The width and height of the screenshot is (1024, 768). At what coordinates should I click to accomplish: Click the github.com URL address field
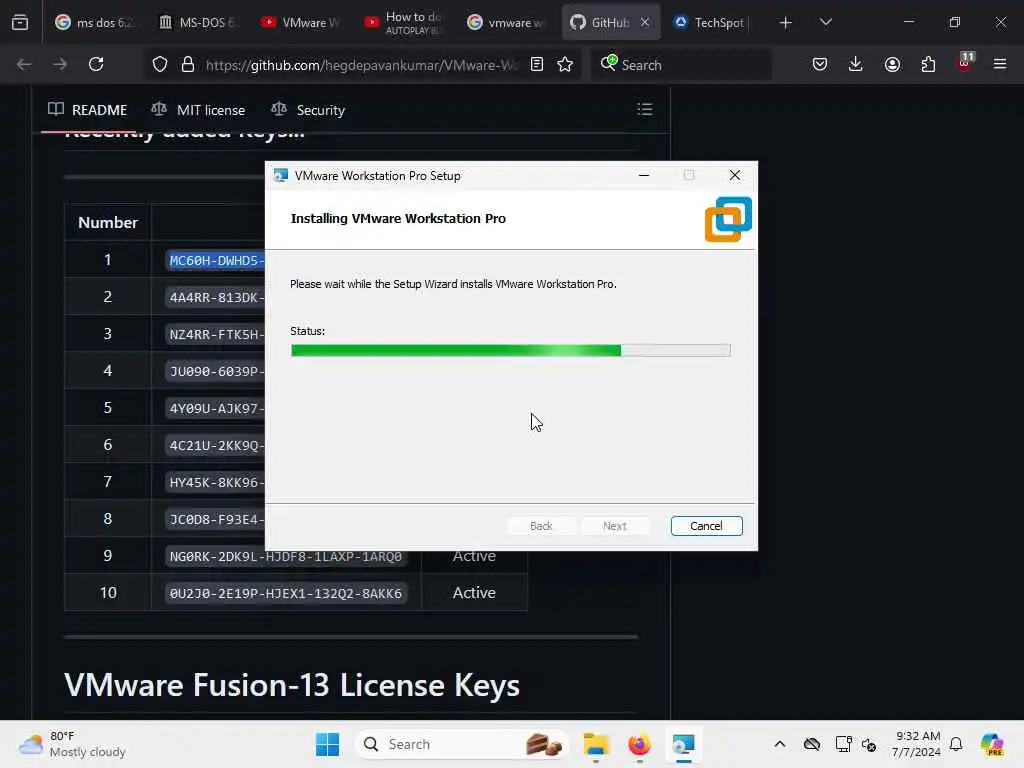click(362, 65)
